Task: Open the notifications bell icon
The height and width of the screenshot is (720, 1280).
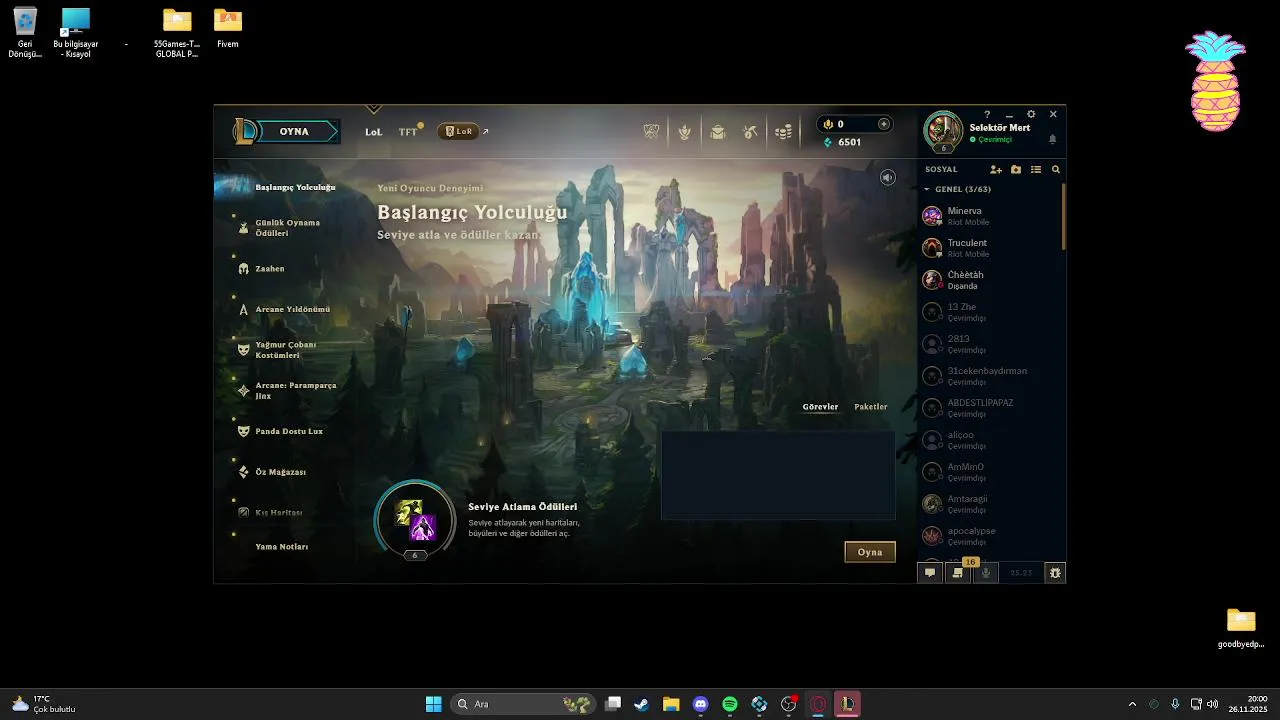Action: 1052,139
